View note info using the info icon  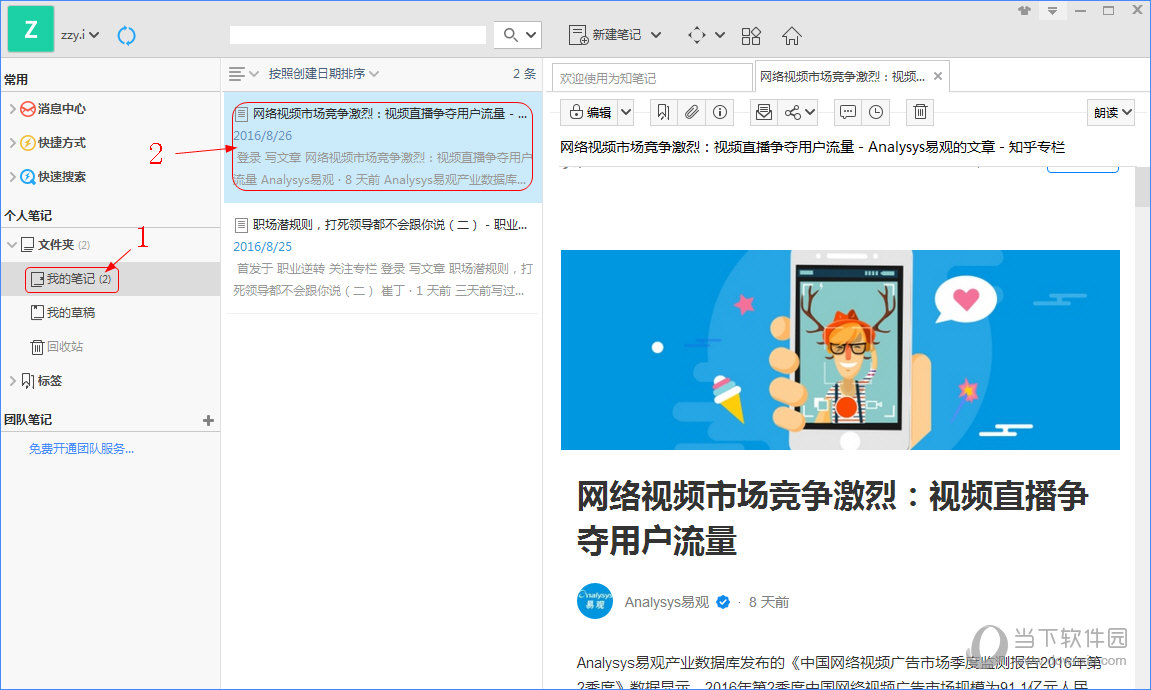coord(719,112)
